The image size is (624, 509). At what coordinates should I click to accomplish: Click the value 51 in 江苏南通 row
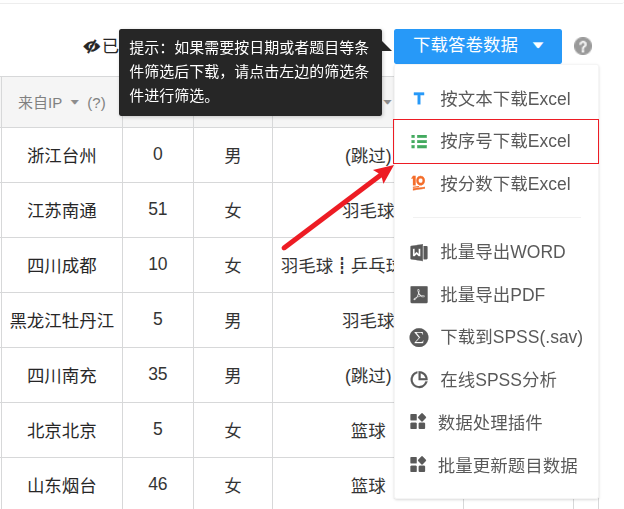[x=158, y=209]
